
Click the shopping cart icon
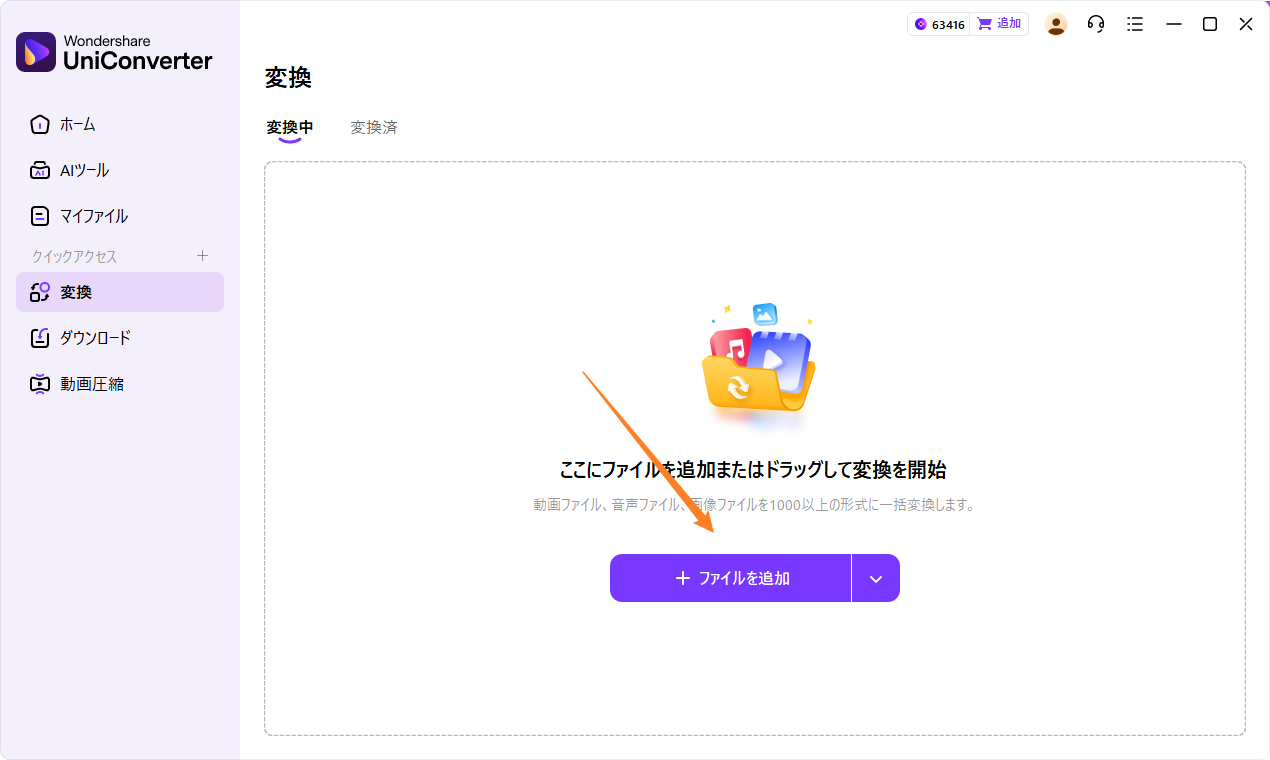point(984,22)
